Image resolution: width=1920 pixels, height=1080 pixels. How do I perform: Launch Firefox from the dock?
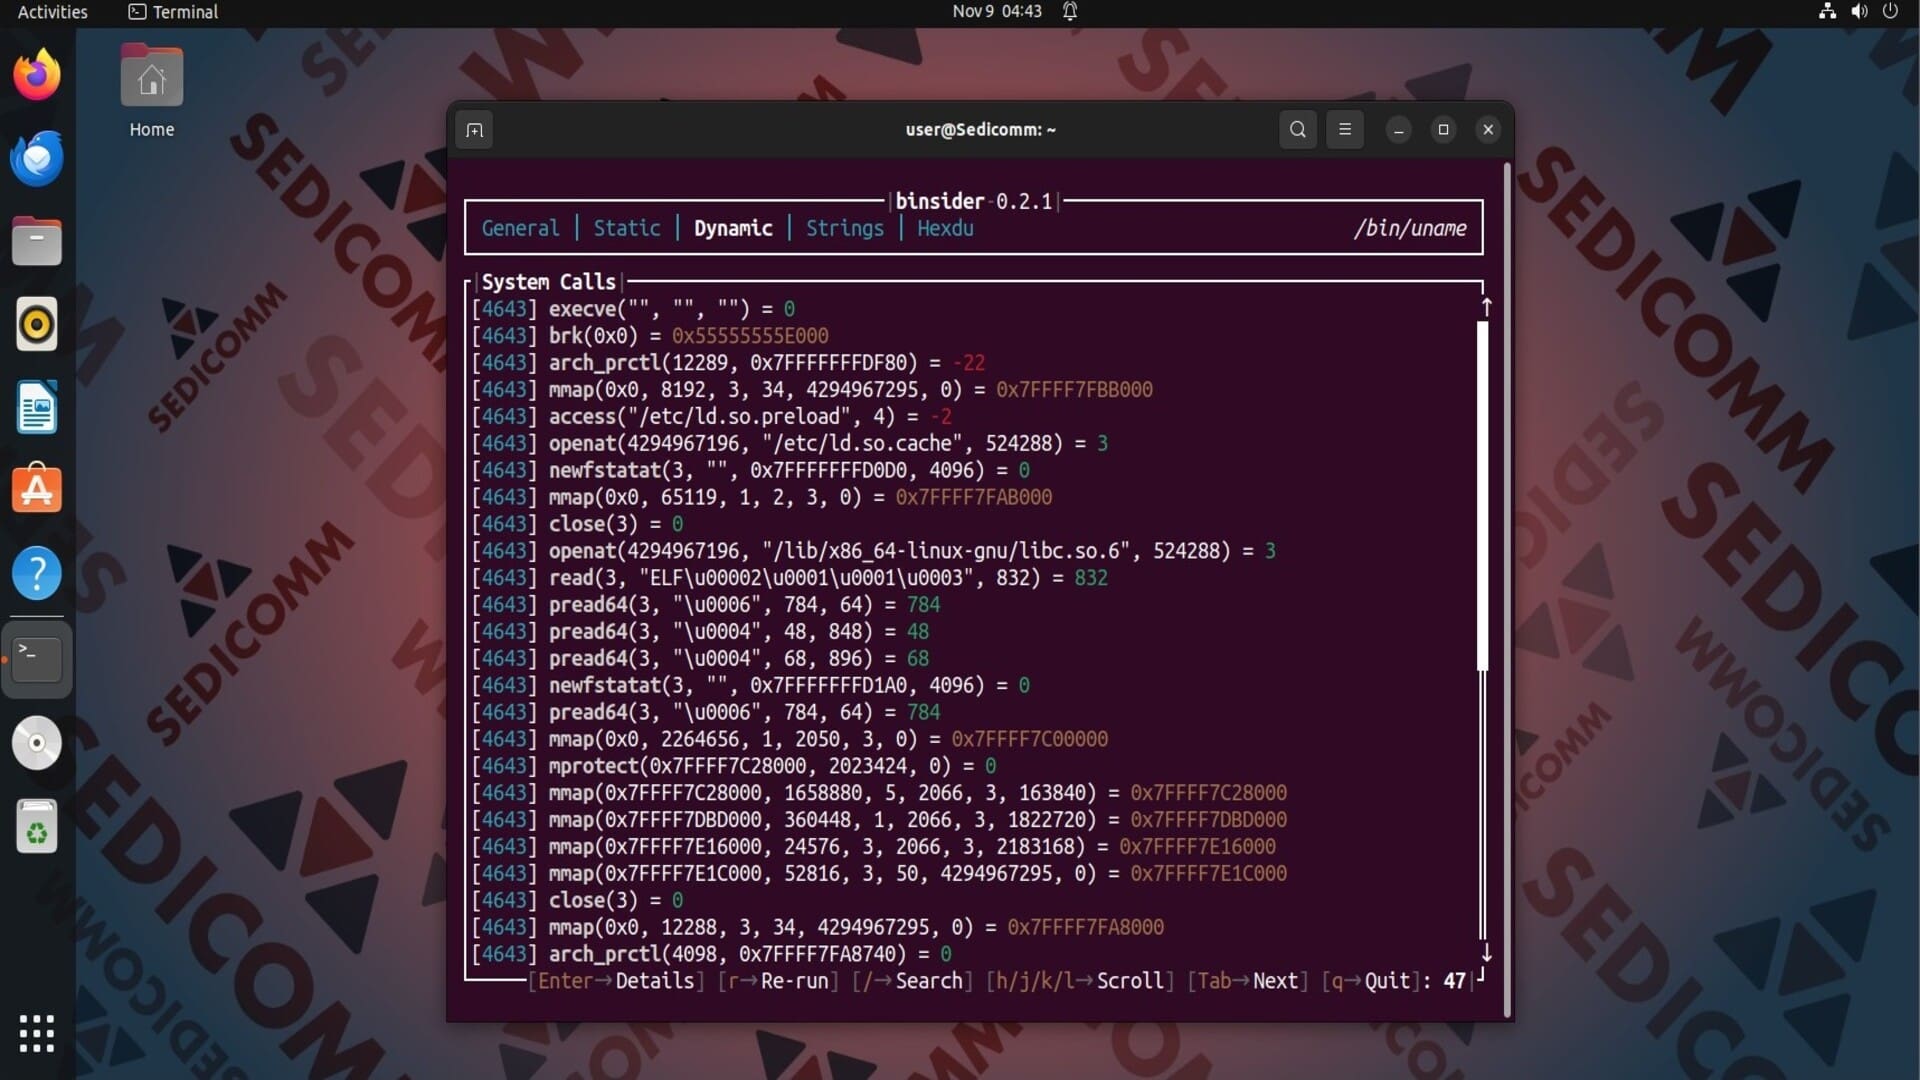click(x=37, y=75)
